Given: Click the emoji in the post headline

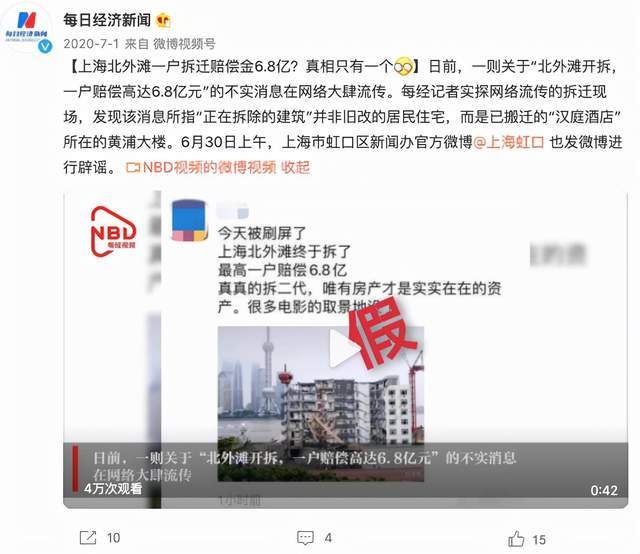Looking at the screenshot, I should [403, 66].
